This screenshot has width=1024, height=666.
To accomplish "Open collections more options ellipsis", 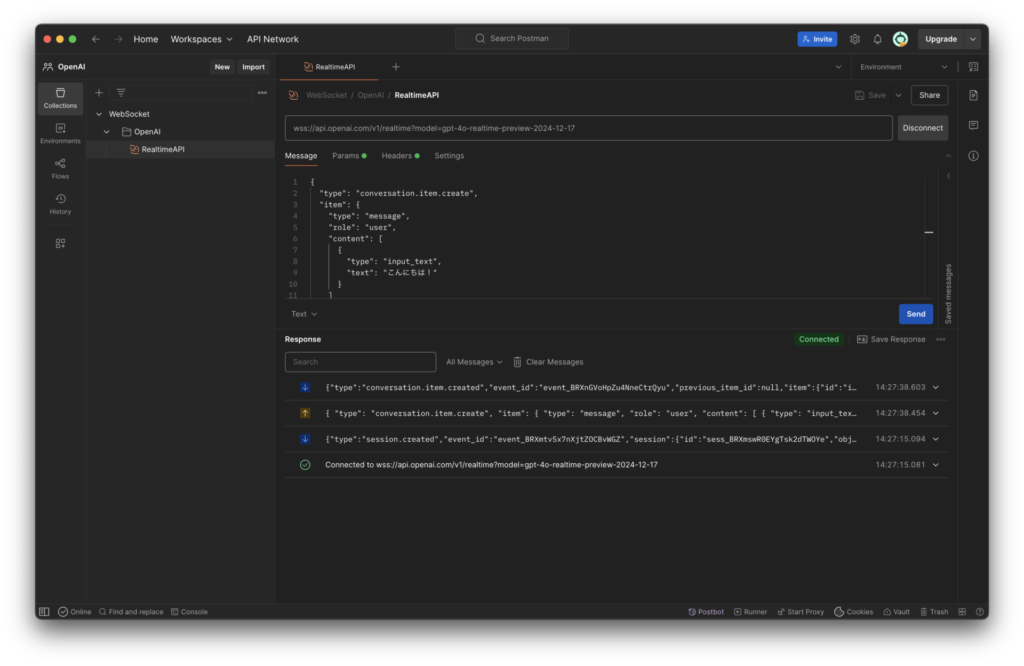I will pos(262,93).
